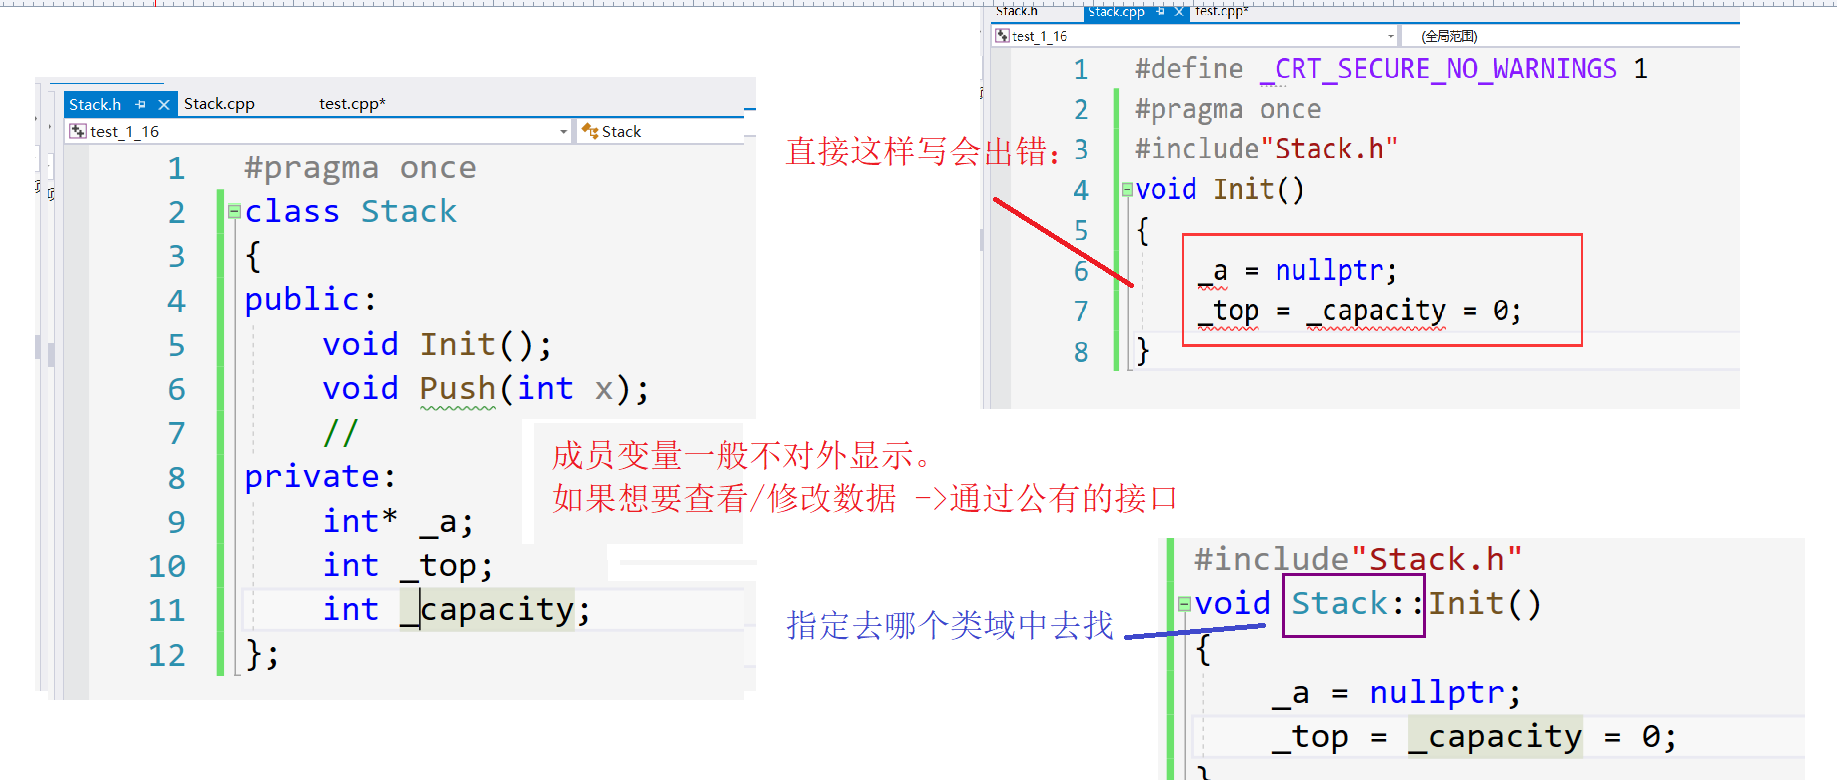
Task: Switch to Stack.cpp tab beside Stack.h
Action: [219, 104]
